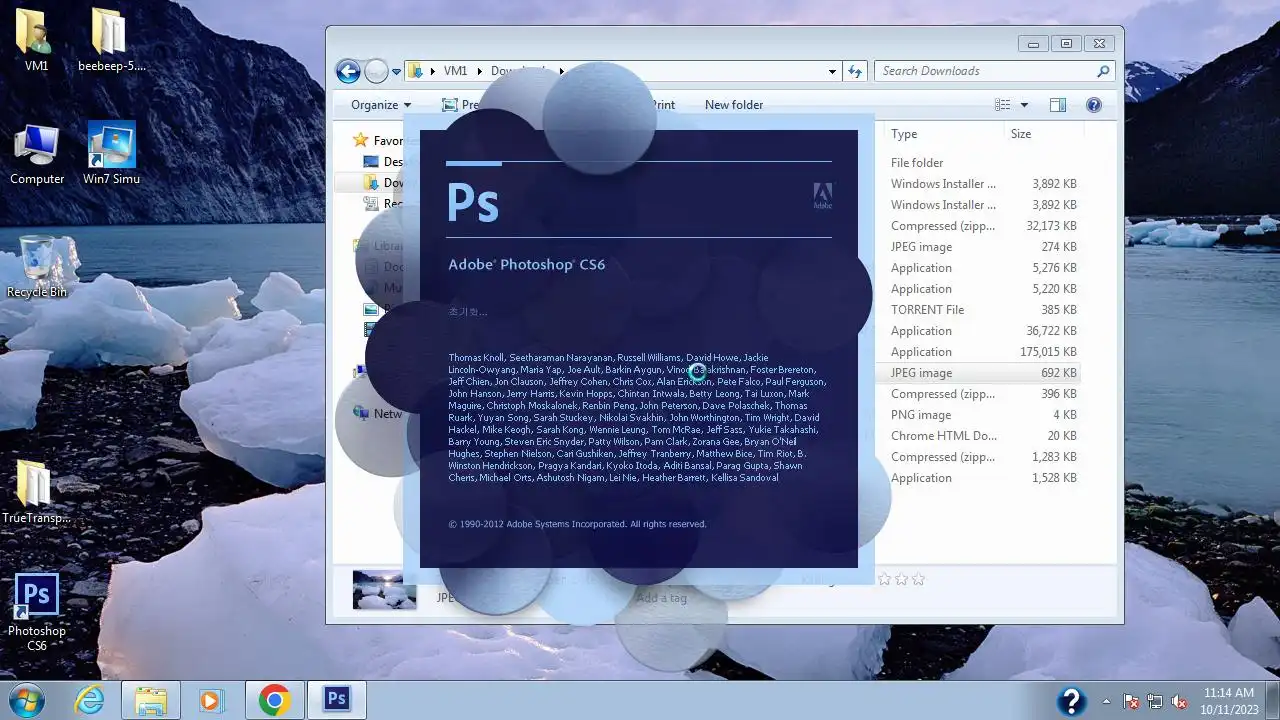Sort files by the Size column header
The height and width of the screenshot is (720, 1280).
(x=1020, y=134)
